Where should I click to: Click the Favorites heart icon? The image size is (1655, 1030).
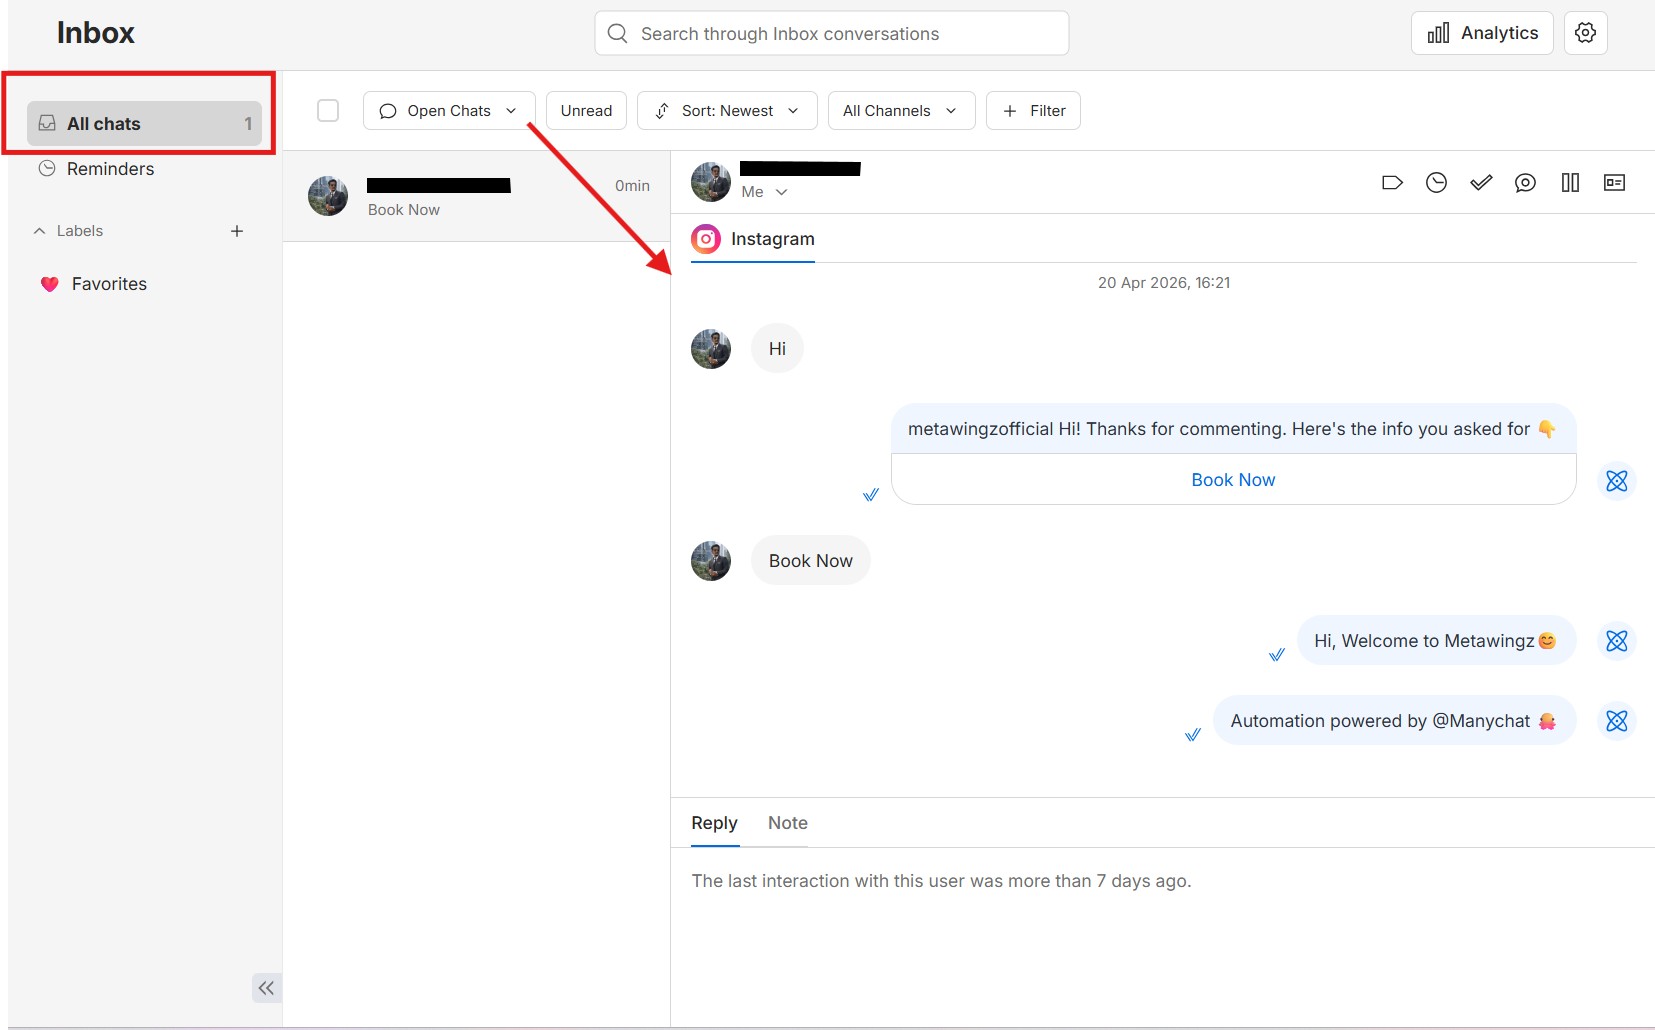tap(49, 284)
